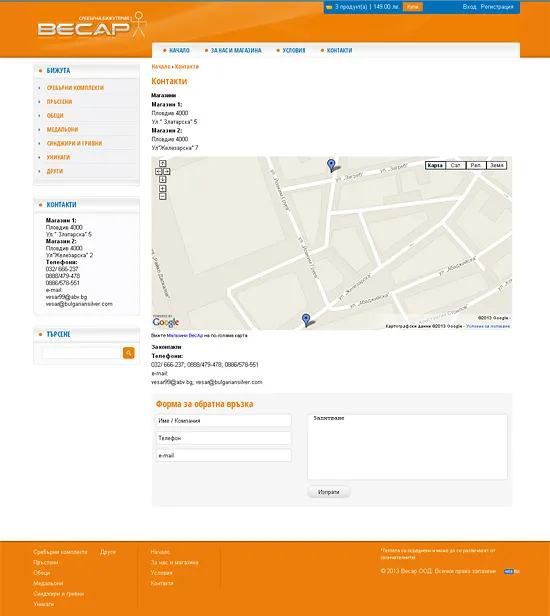Viewport: 550px width, 616px height.
Task: Switch map to Сат. satellite view
Action: coord(456,165)
